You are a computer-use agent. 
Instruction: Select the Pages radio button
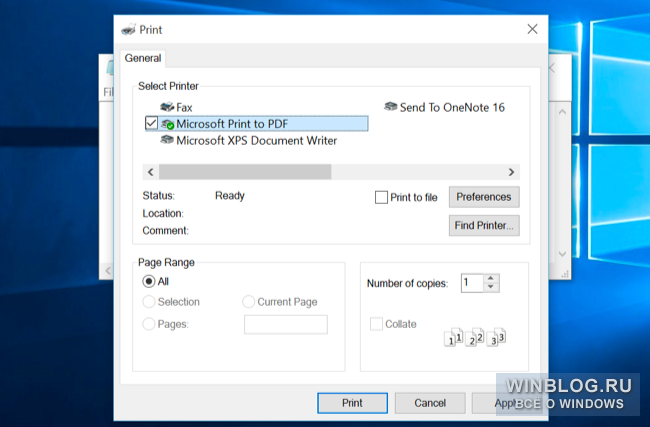pyautogui.click(x=148, y=324)
